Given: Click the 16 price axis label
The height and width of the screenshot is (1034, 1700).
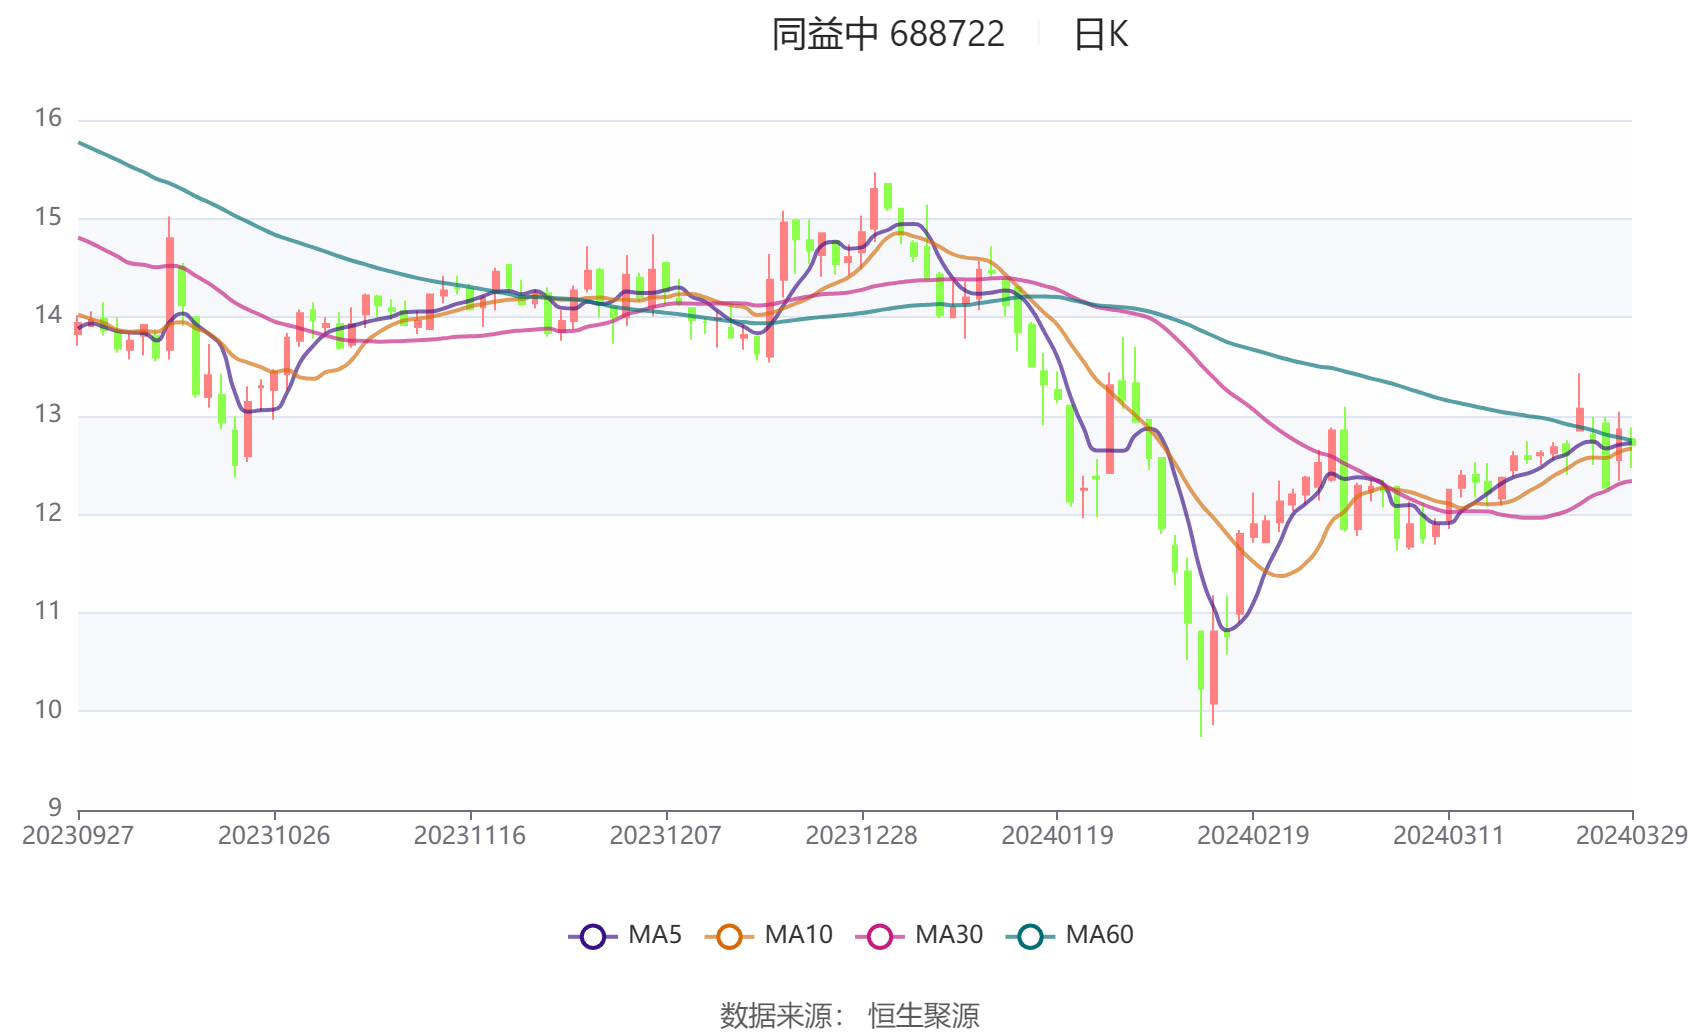Looking at the screenshot, I should click(48, 118).
